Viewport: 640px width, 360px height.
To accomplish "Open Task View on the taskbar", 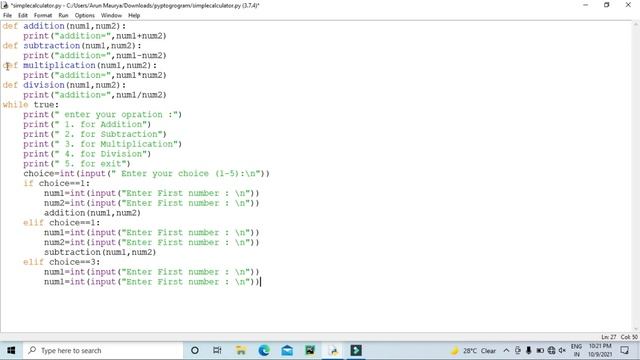I will pos(217,350).
